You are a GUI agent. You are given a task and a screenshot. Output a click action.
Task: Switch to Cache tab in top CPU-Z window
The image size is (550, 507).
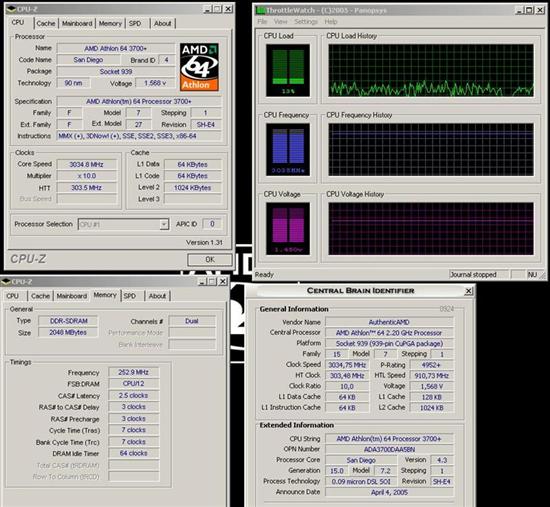point(46,24)
